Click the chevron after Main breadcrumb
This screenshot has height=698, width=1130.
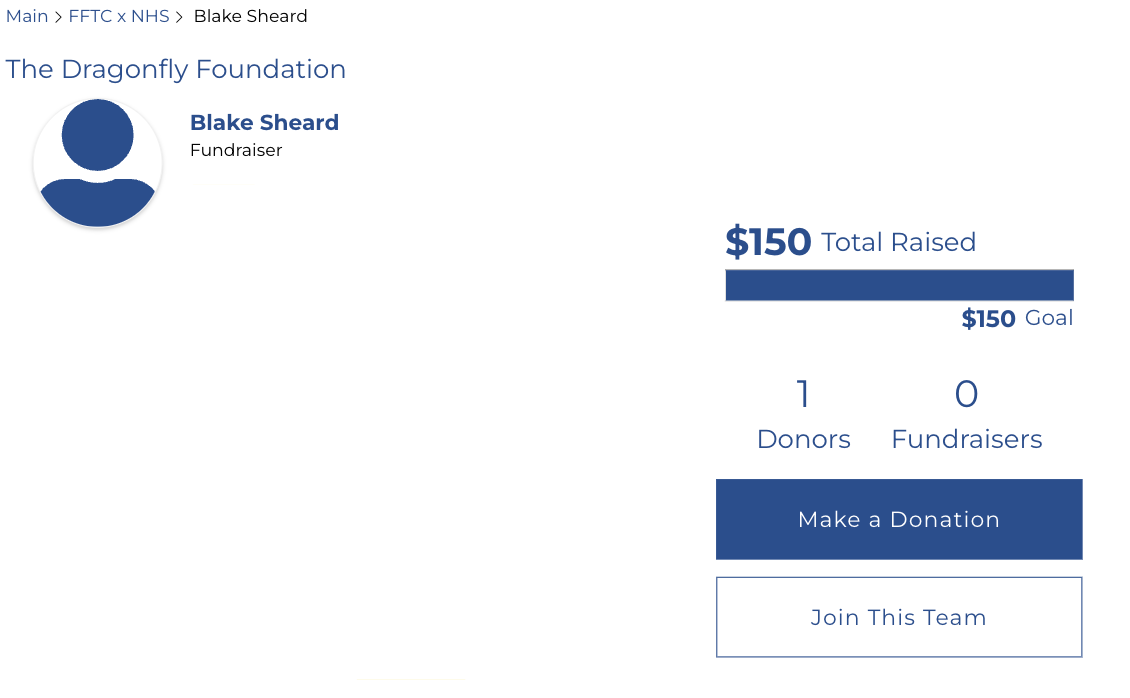coord(59,17)
